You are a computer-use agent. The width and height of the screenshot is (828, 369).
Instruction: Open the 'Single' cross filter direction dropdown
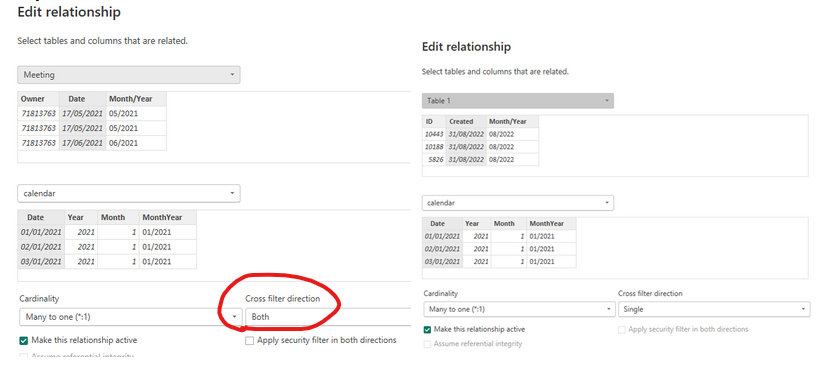tap(714, 309)
